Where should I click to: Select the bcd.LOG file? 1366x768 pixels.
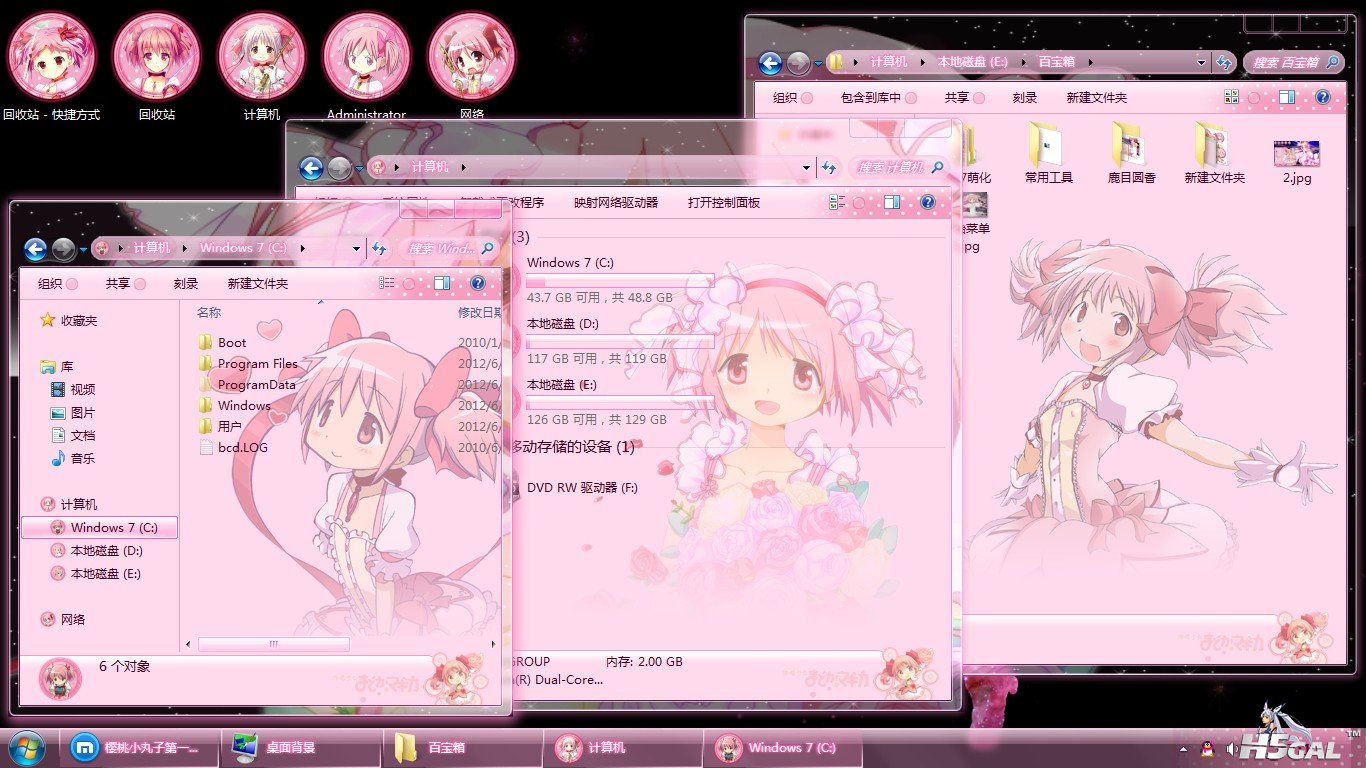pyautogui.click(x=233, y=447)
